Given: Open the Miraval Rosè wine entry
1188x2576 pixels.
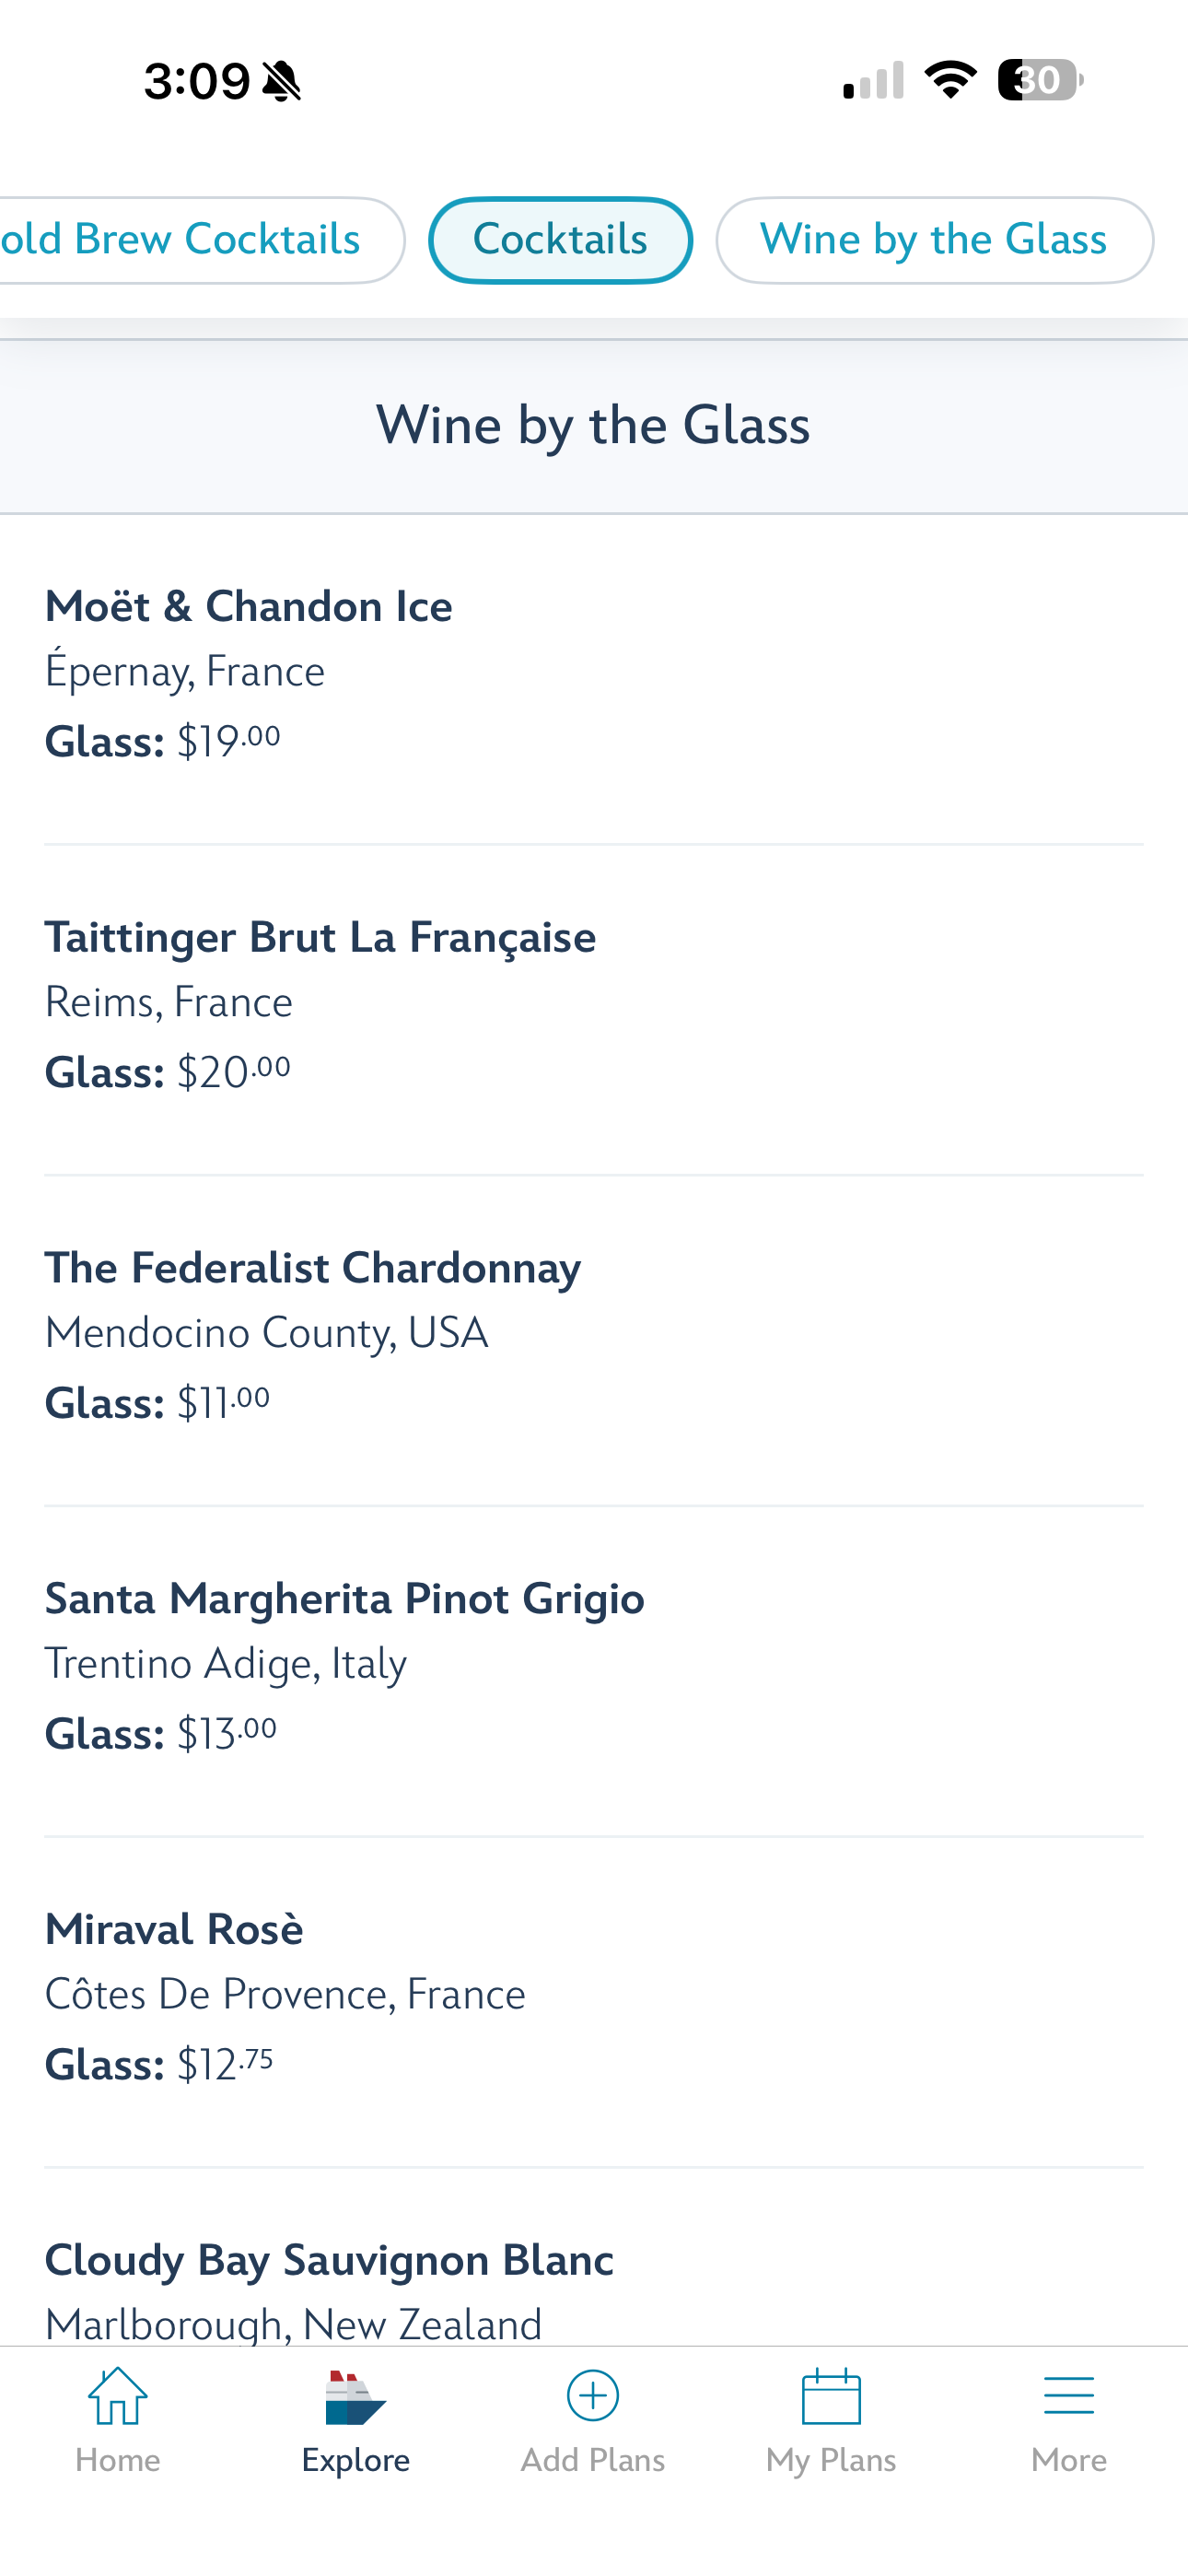Looking at the screenshot, I should pos(174,1929).
